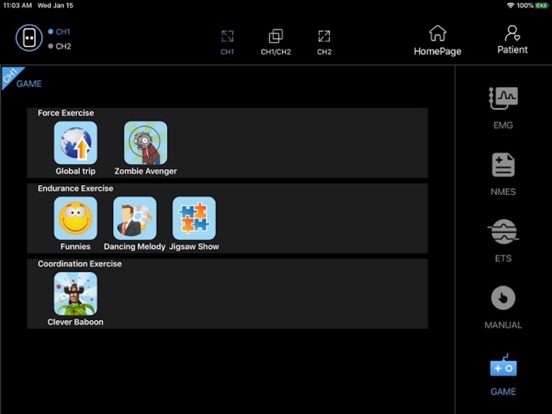Image resolution: width=552 pixels, height=414 pixels.
Task: Switch view to CH1 only
Action: pyautogui.click(x=227, y=43)
